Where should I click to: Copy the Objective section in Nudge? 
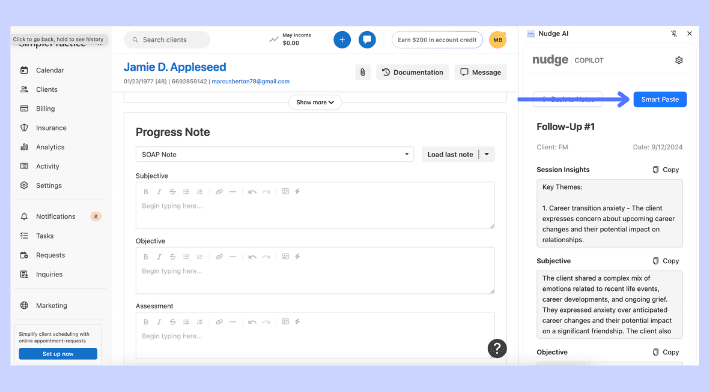click(x=666, y=352)
